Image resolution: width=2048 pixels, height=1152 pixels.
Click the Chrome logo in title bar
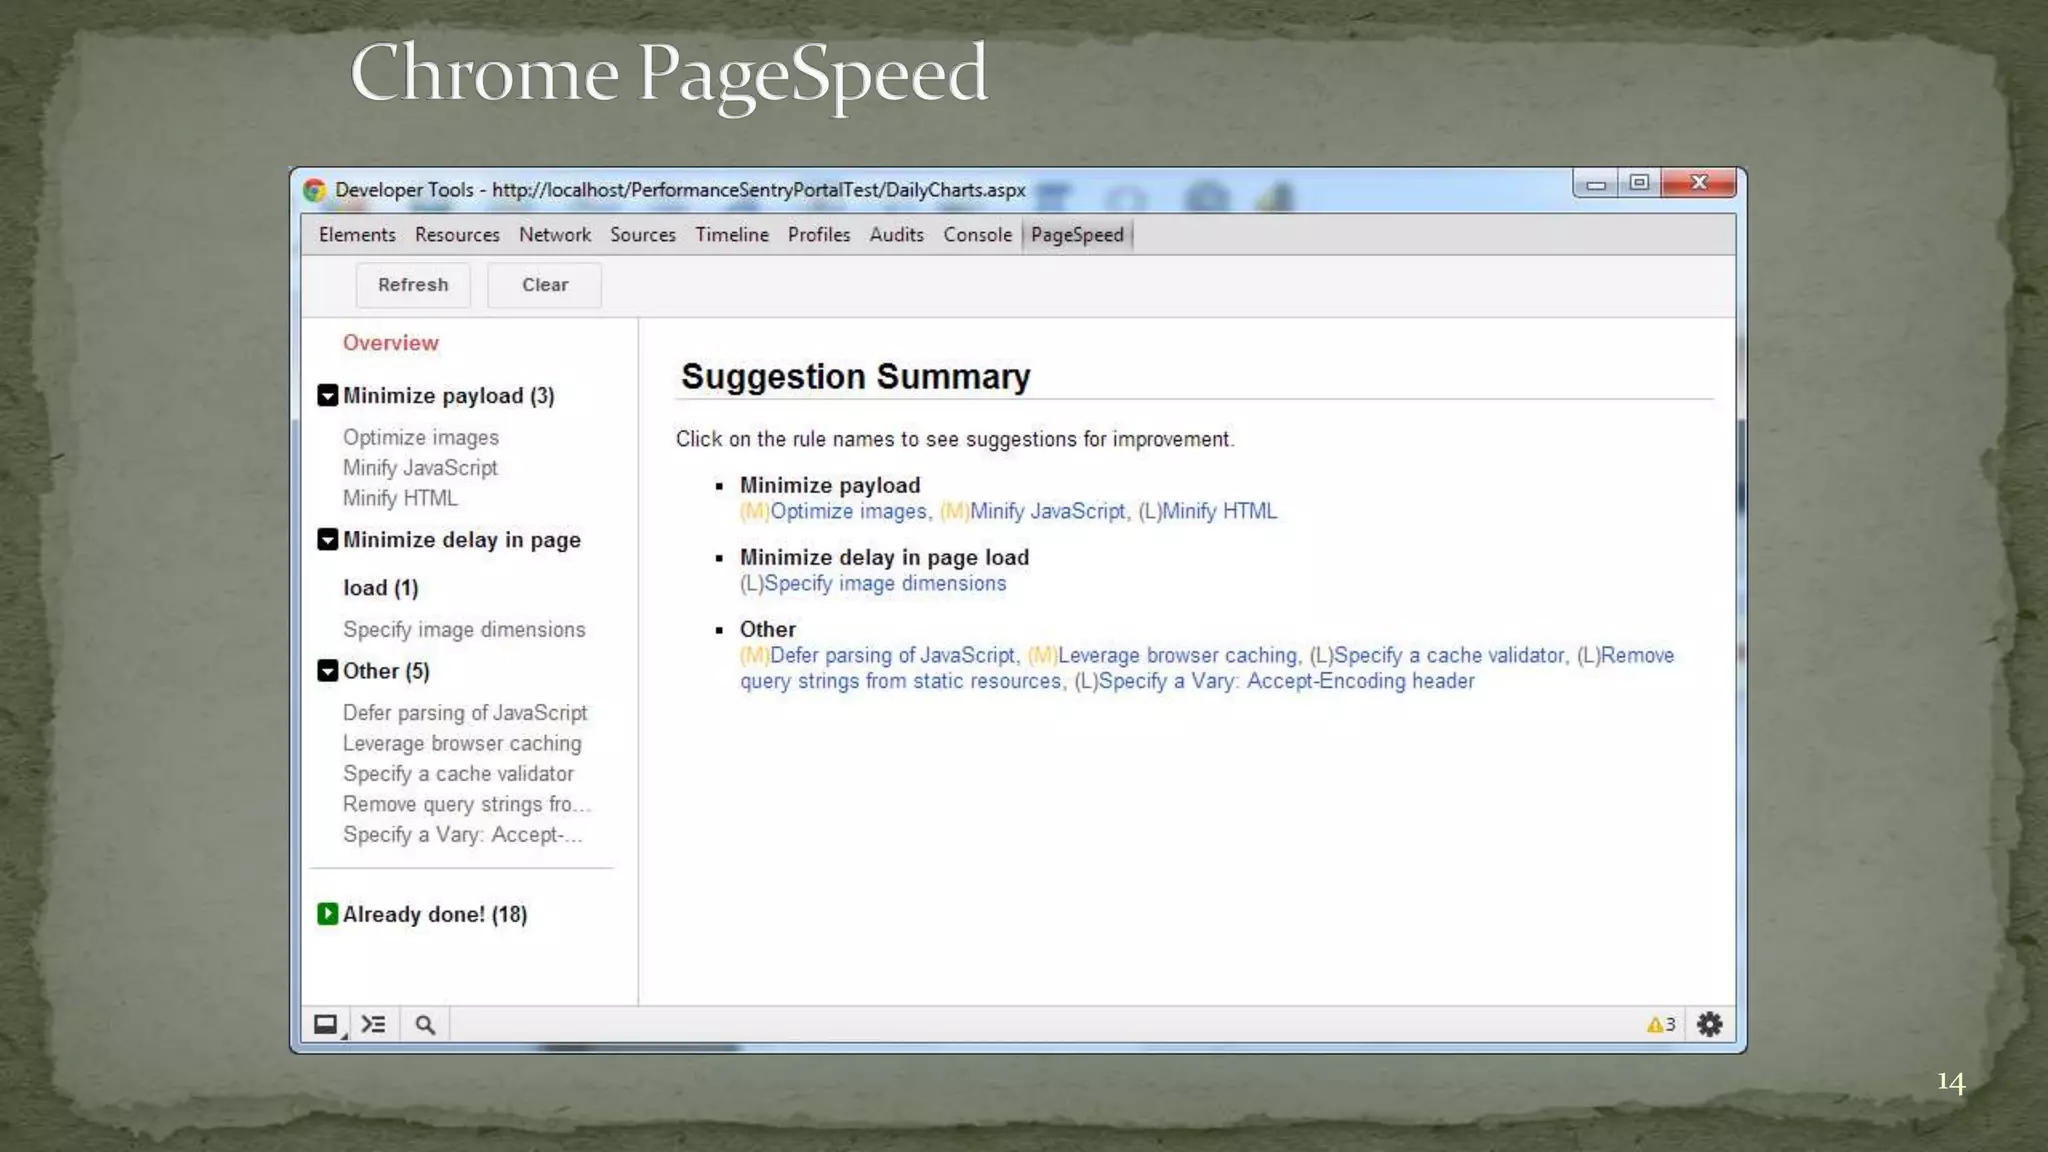pyautogui.click(x=315, y=190)
